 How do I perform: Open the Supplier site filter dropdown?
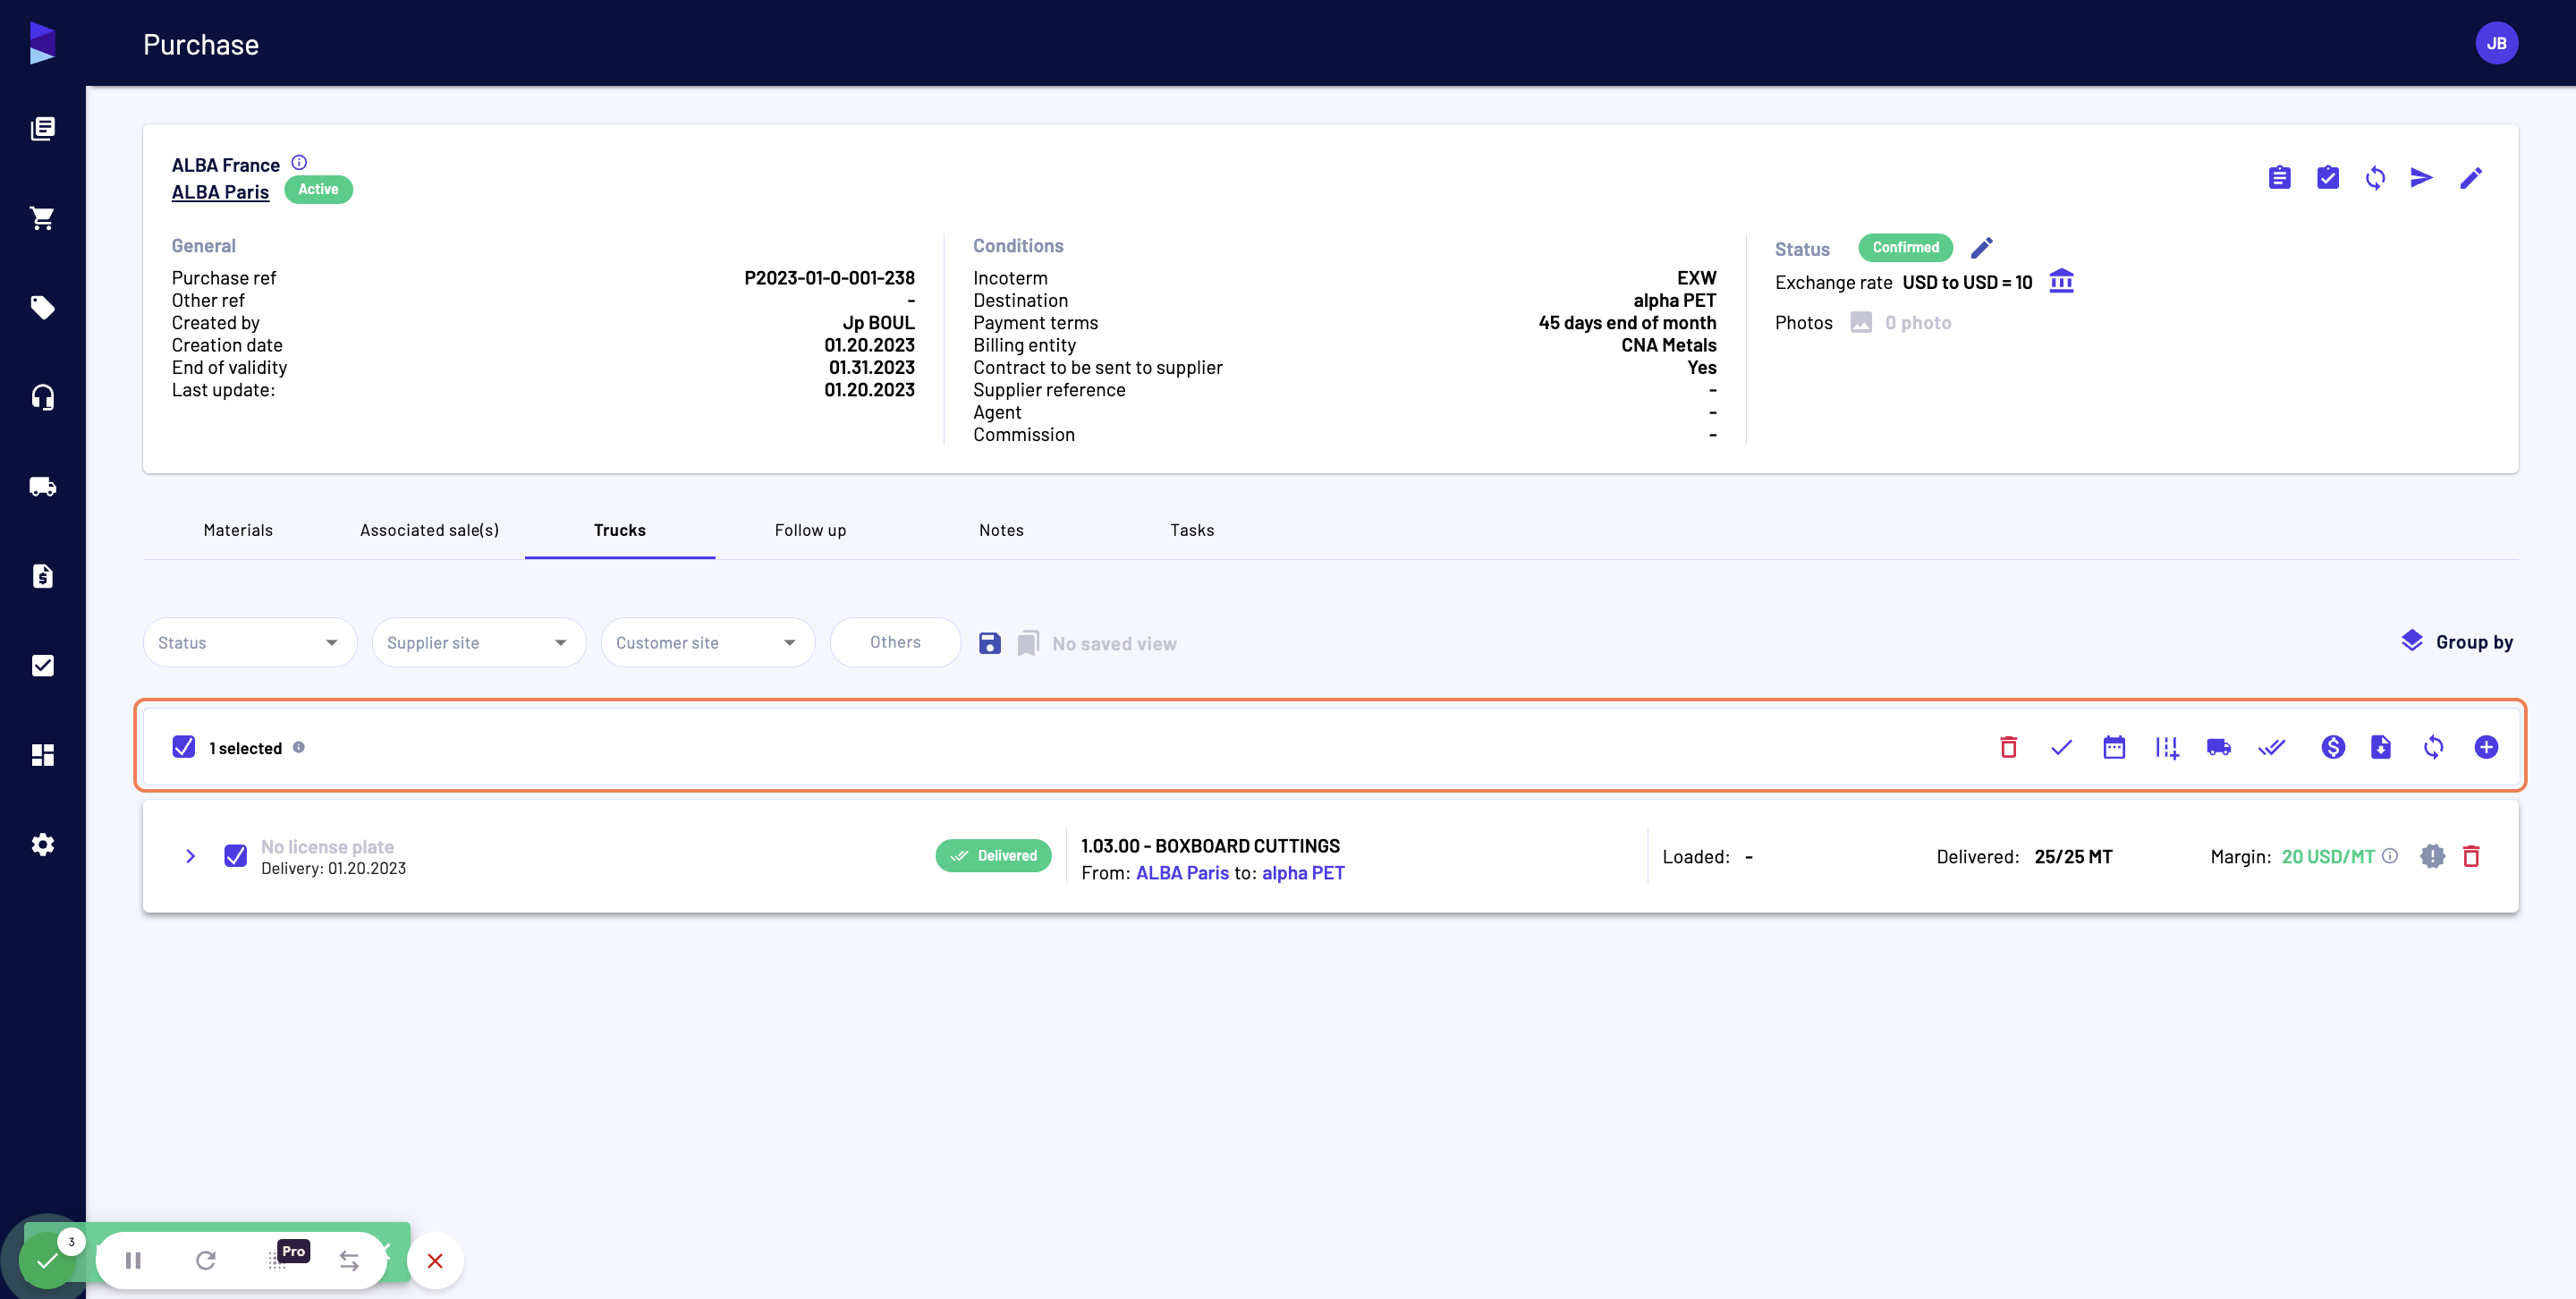pyautogui.click(x=479, y=642)
